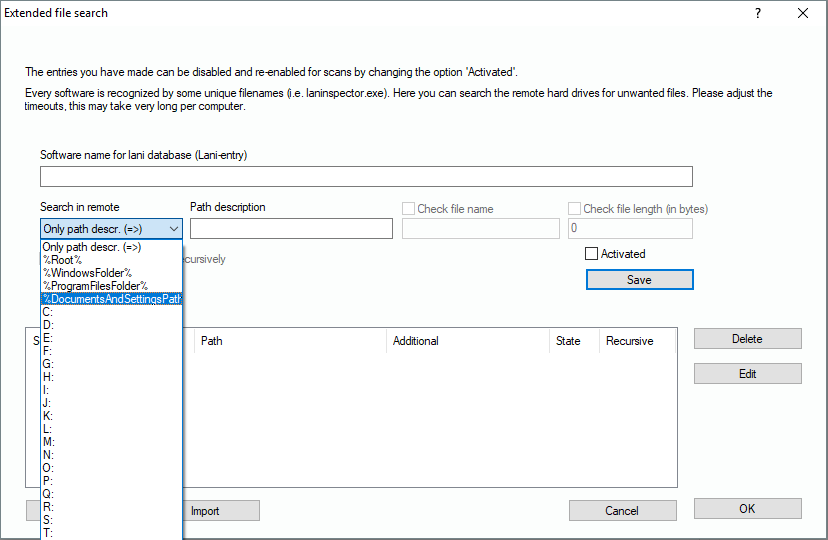Open Import function
828x540 pixels.
[205, 511]
